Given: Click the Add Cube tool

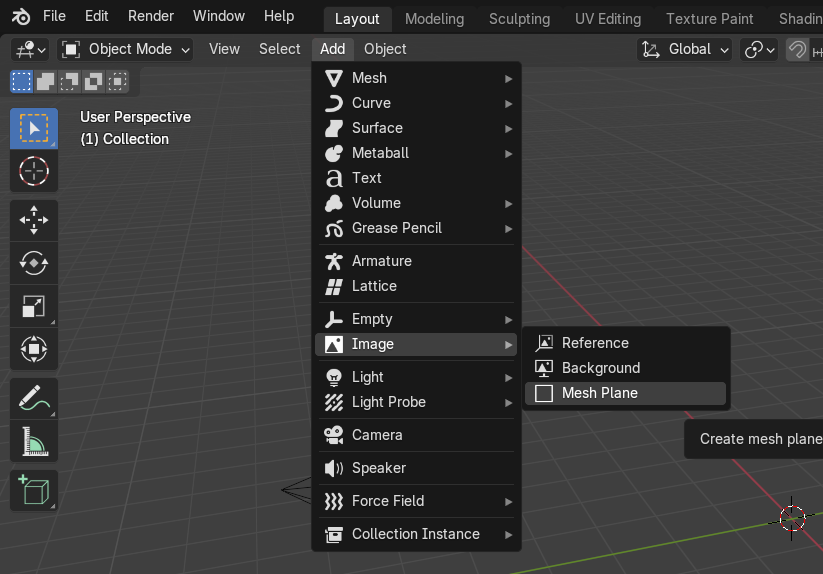Looking at the screenshot, I should [34, 490].
